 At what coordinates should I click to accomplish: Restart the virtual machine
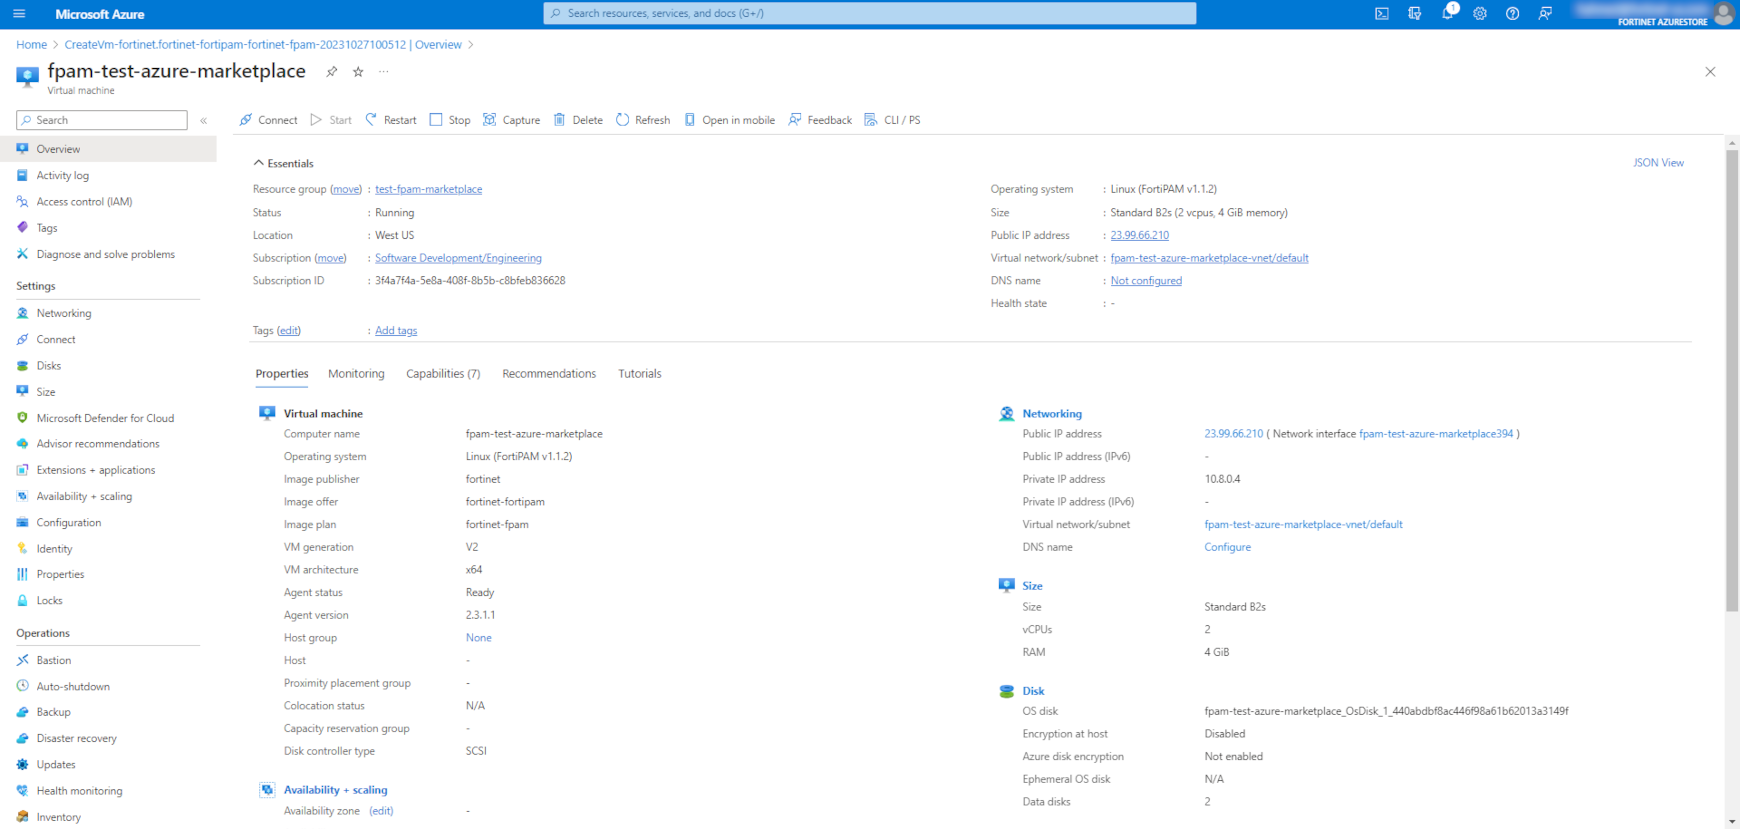pyautogui.click(x=391, y=120)
